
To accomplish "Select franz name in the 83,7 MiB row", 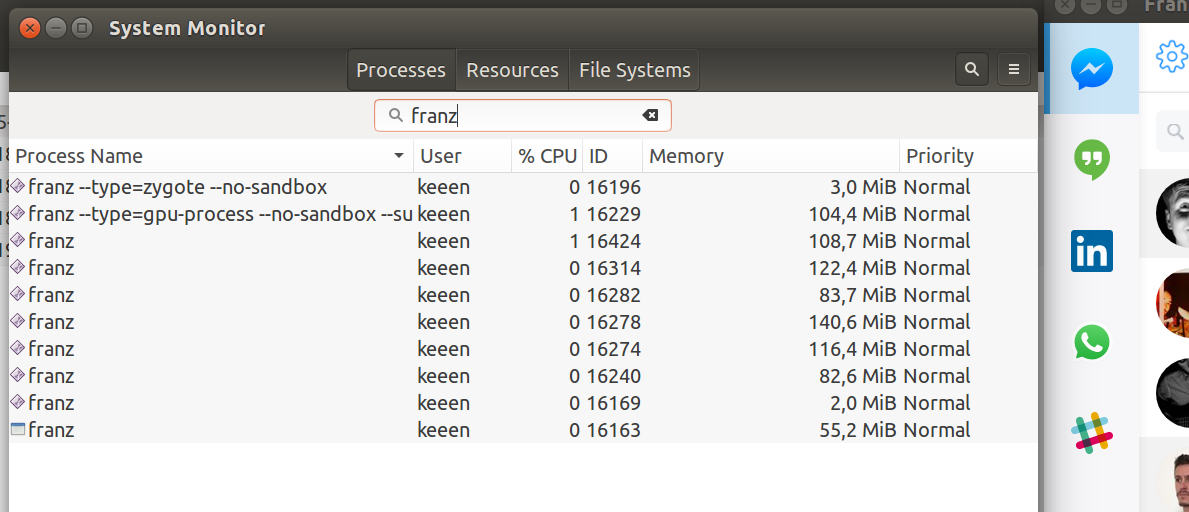I will tap(51, 295).
